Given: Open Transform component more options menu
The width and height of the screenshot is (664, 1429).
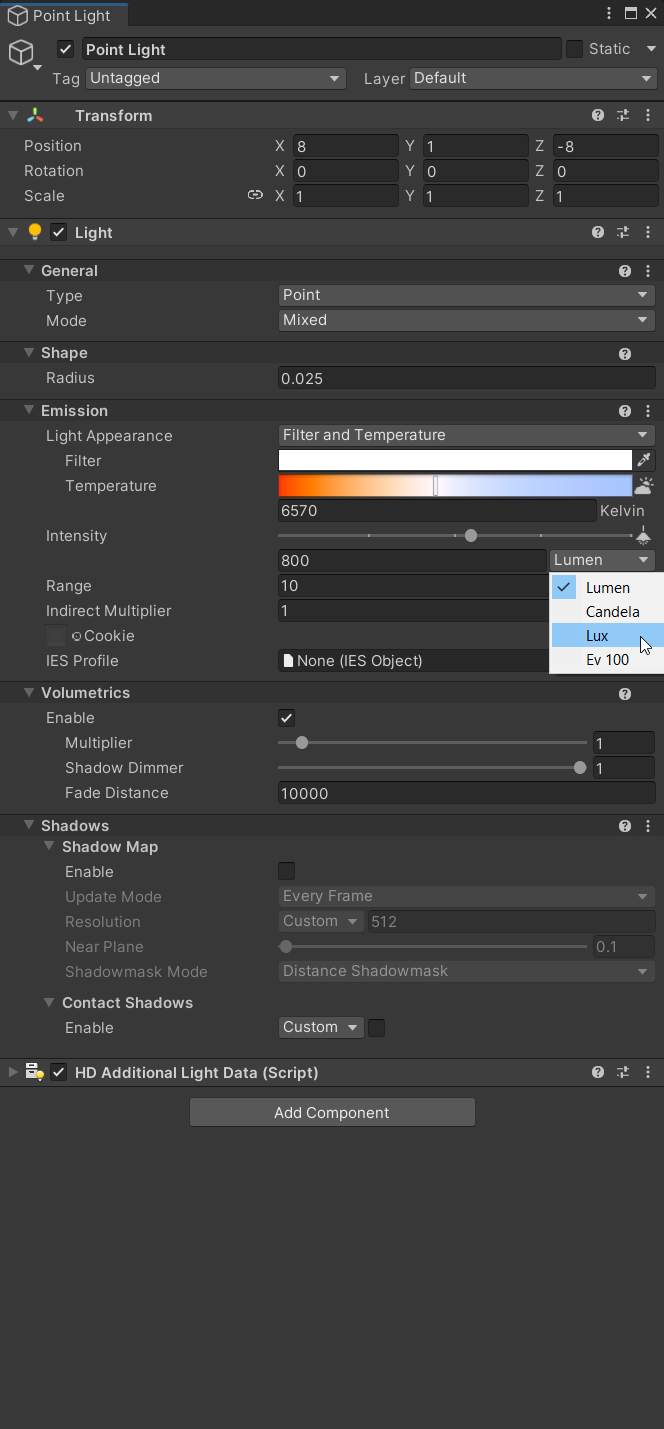Looking at the screenshot, I should tap(648, 116).
